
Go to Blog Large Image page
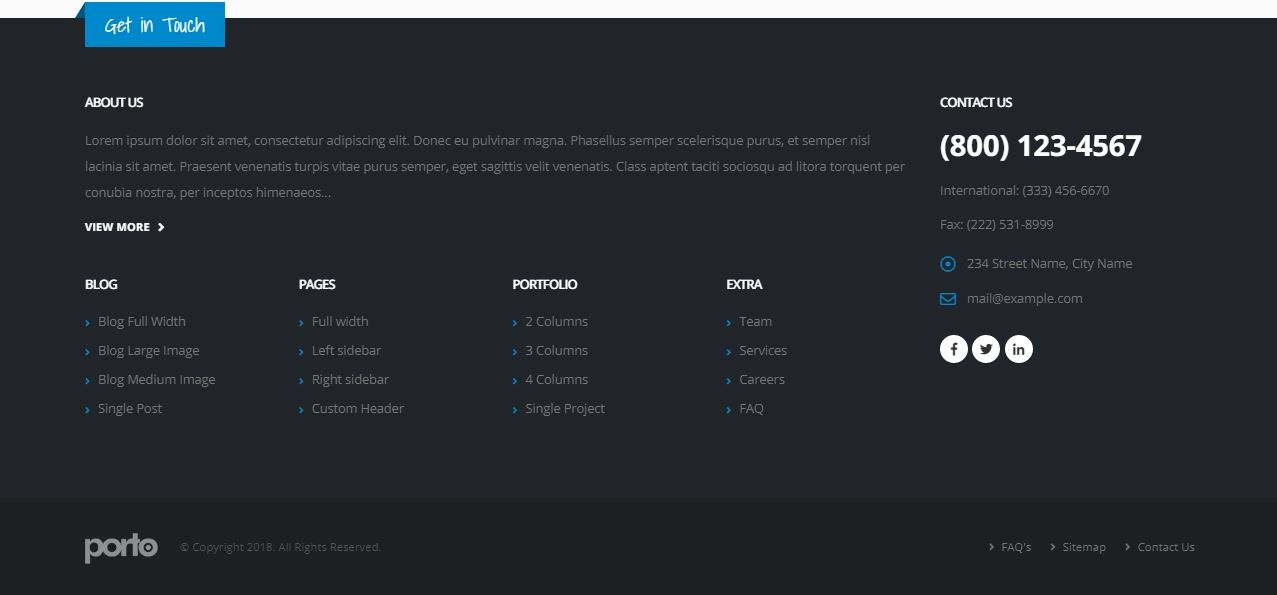coord(148,350)
